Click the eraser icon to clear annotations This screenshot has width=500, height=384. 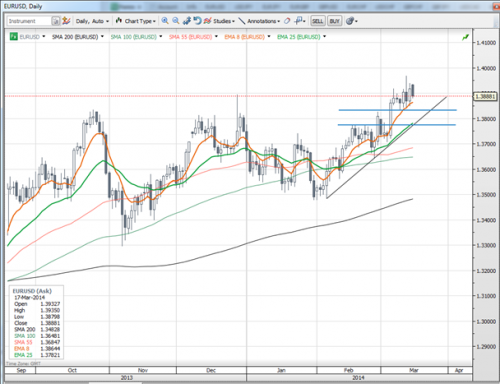(x=287, y=21)
